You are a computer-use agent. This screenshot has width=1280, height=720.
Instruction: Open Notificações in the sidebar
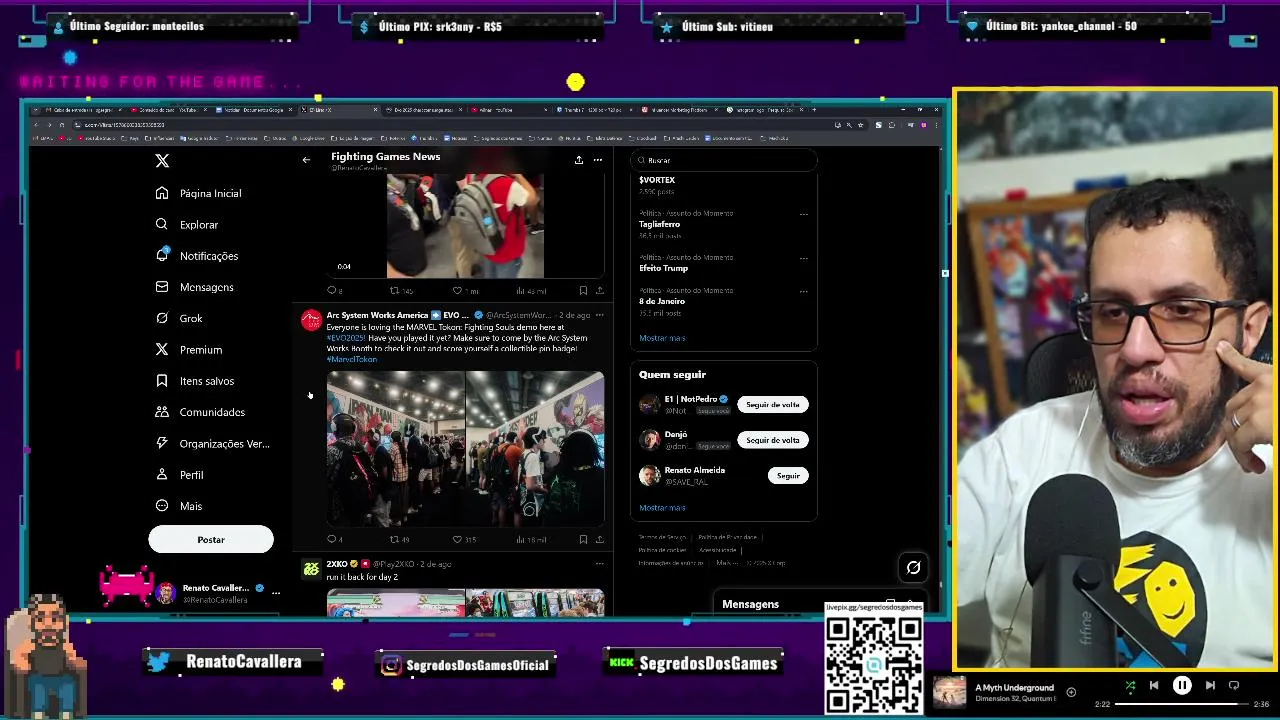point(197,256)
